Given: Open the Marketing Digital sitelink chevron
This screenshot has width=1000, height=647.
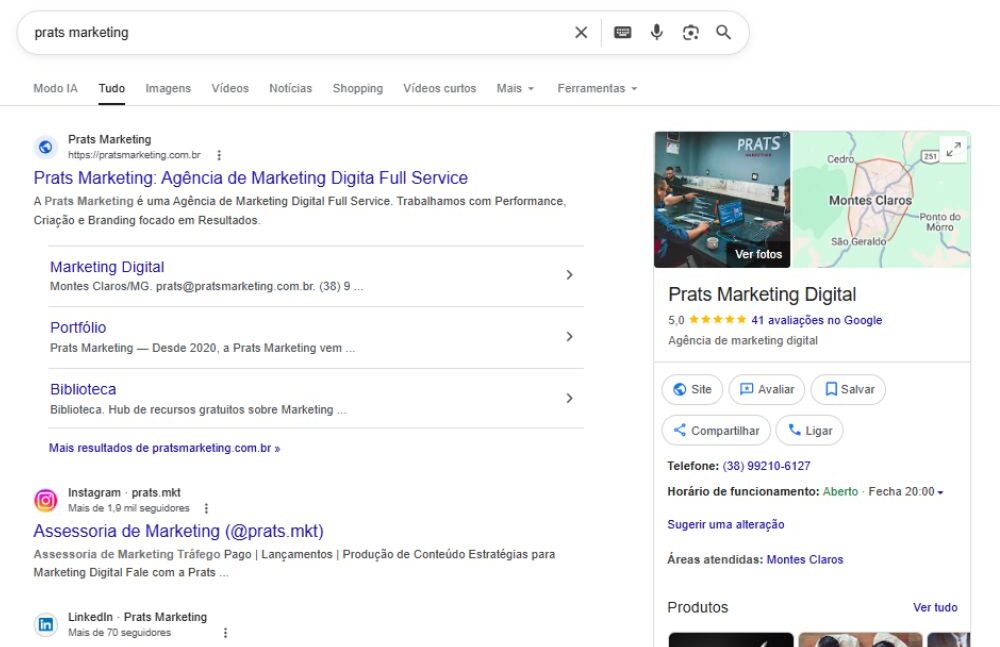Looking at the screenshot, I should click(x=569, y=275).
